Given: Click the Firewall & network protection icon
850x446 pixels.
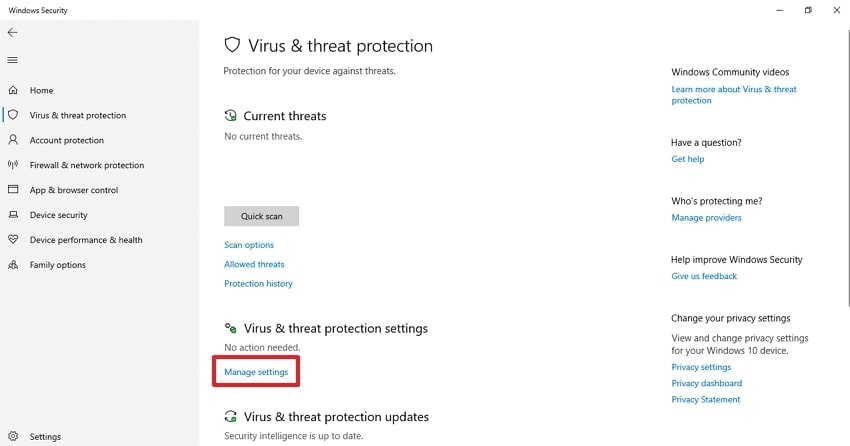Looking at the screenshot, I should (13, 165).
